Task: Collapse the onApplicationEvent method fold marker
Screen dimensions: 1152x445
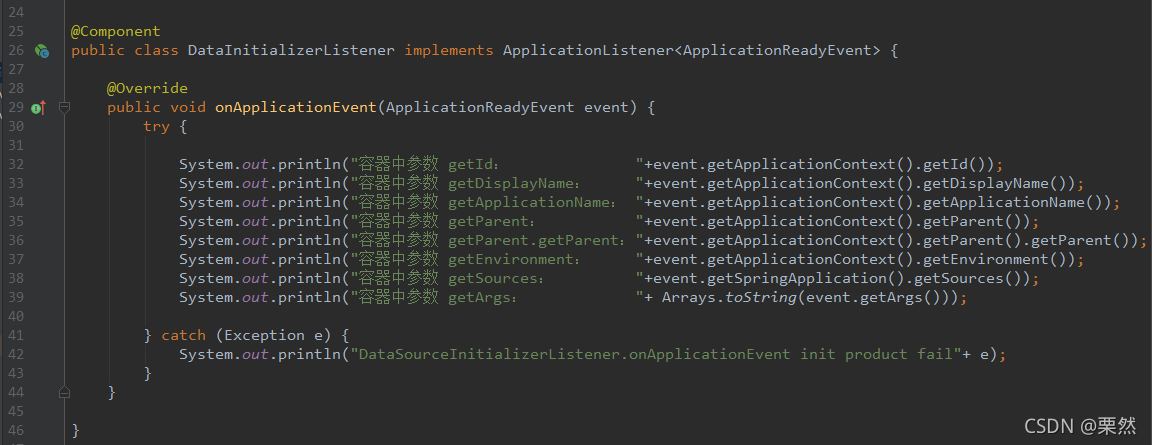Action: coord(64,108)
